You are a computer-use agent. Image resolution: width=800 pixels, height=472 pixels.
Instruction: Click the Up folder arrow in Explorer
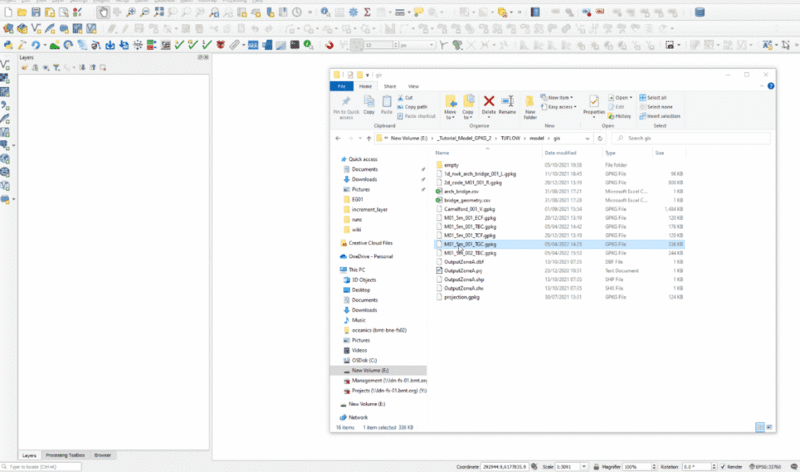pyautogui.click(x=370, y=138)
